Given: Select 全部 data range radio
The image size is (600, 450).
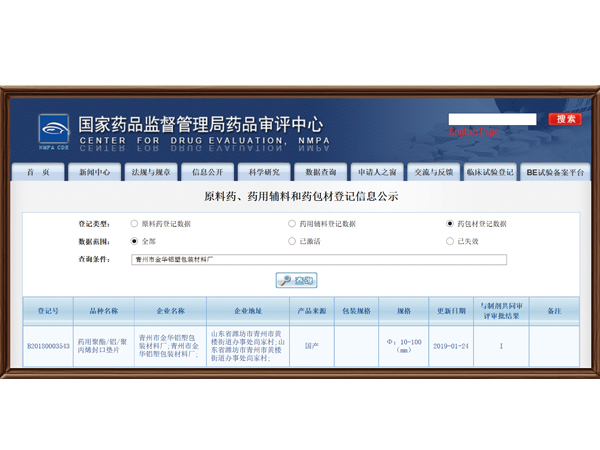Looking at the screenshot, I should tap(134, 241).
